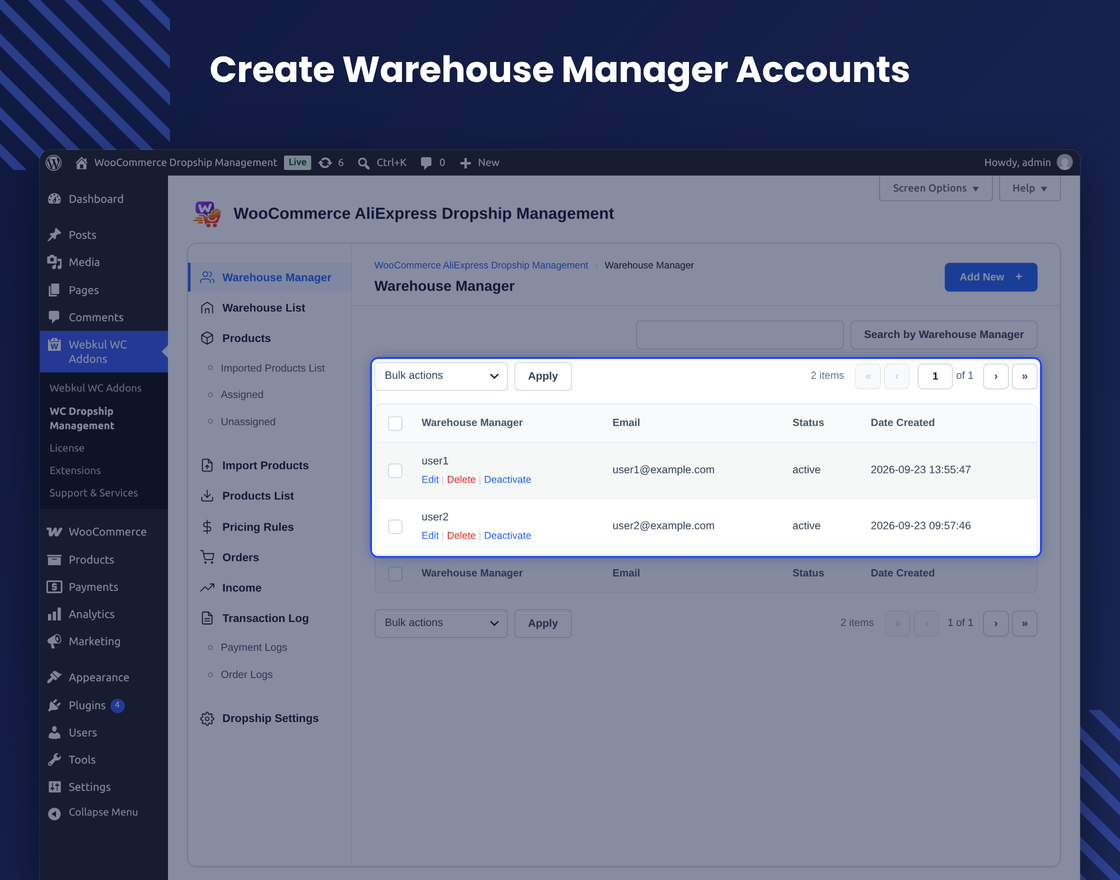Open site home via house icon
Image resolution: width=1120 pixels, height=880 pixels.
click(x=81, y=163)
